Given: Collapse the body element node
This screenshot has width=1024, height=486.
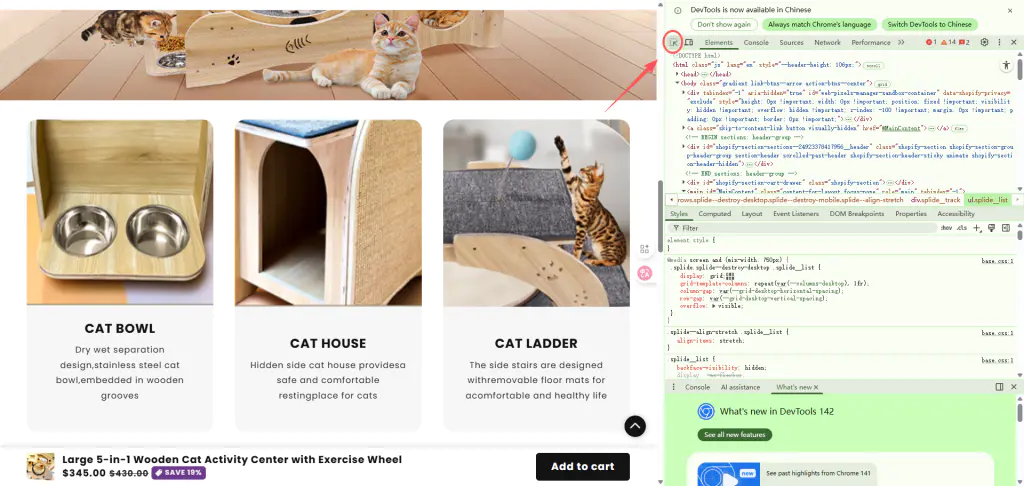Looking at the screenshot, I should [x=677, y=84].
